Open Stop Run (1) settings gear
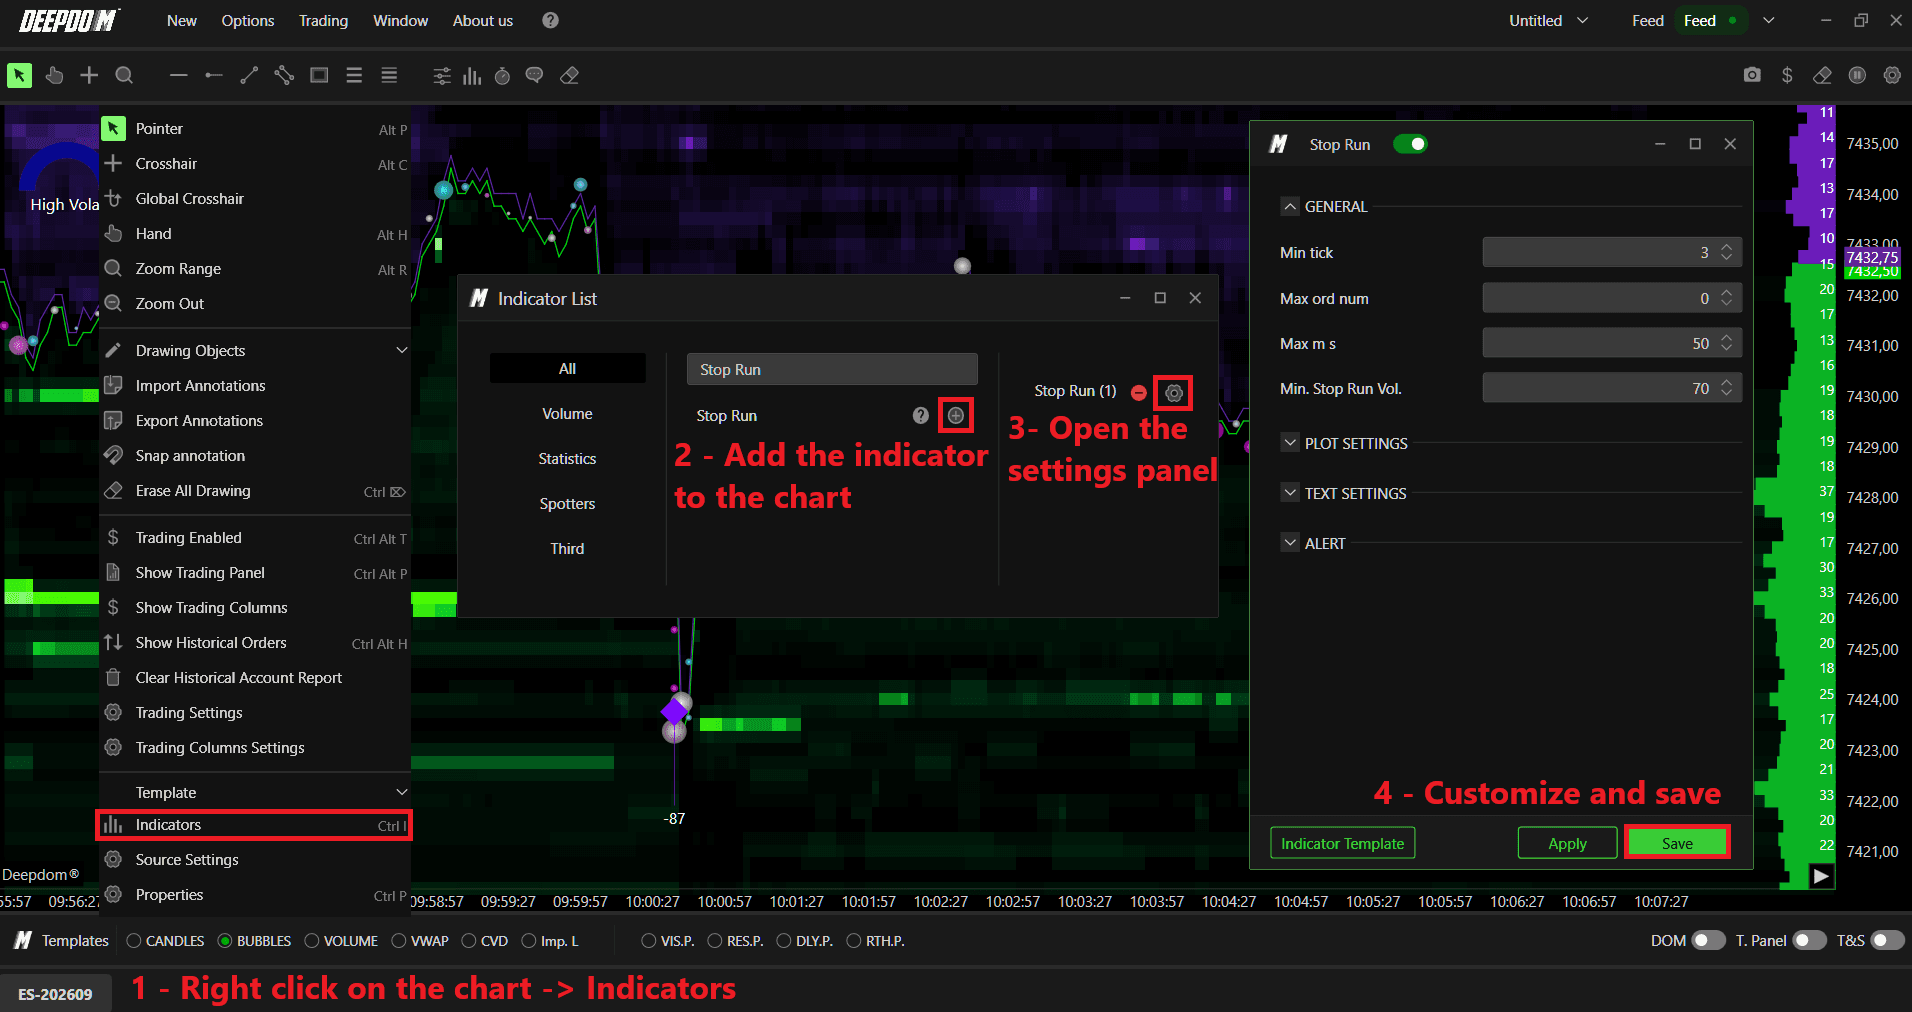 click(x=1174, y=393)
